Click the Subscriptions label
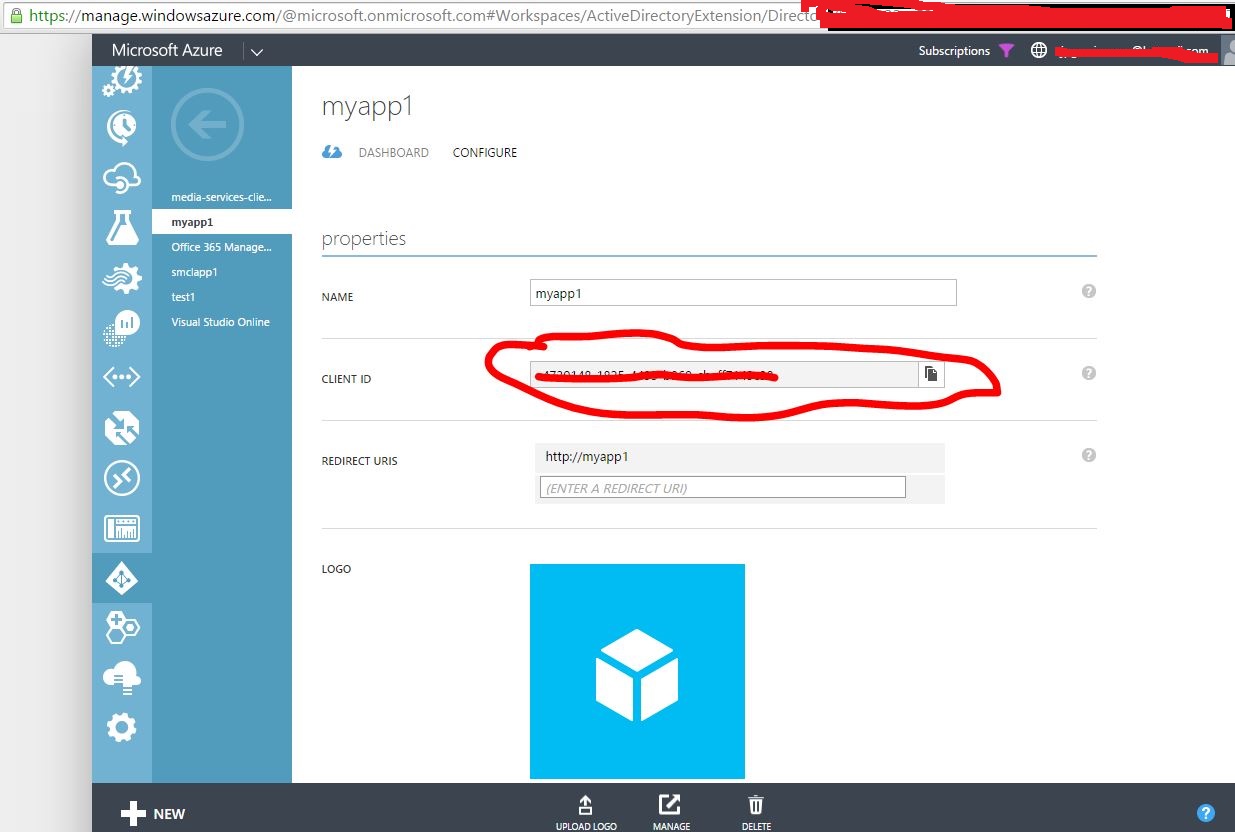Screen dimensions: 1235x832 954,51
